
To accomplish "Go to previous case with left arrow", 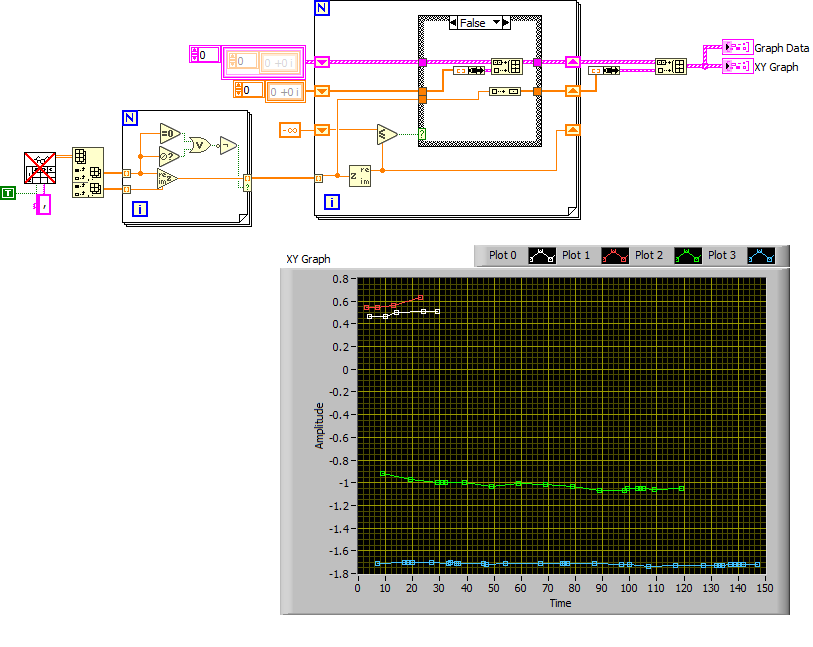I will click(x=453, y=23).
